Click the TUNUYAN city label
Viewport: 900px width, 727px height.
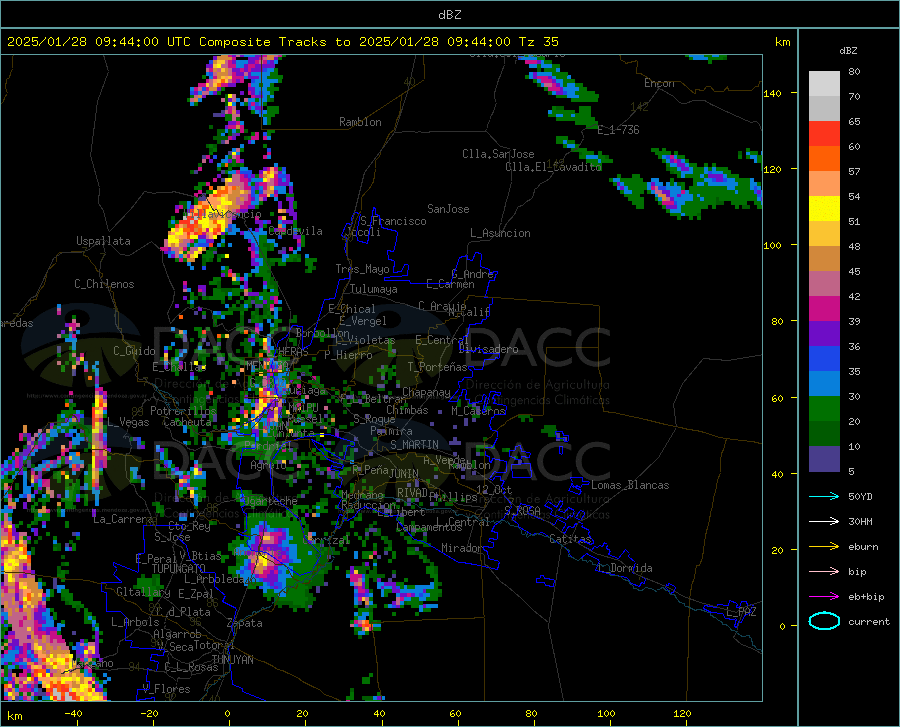coord(232,660)
